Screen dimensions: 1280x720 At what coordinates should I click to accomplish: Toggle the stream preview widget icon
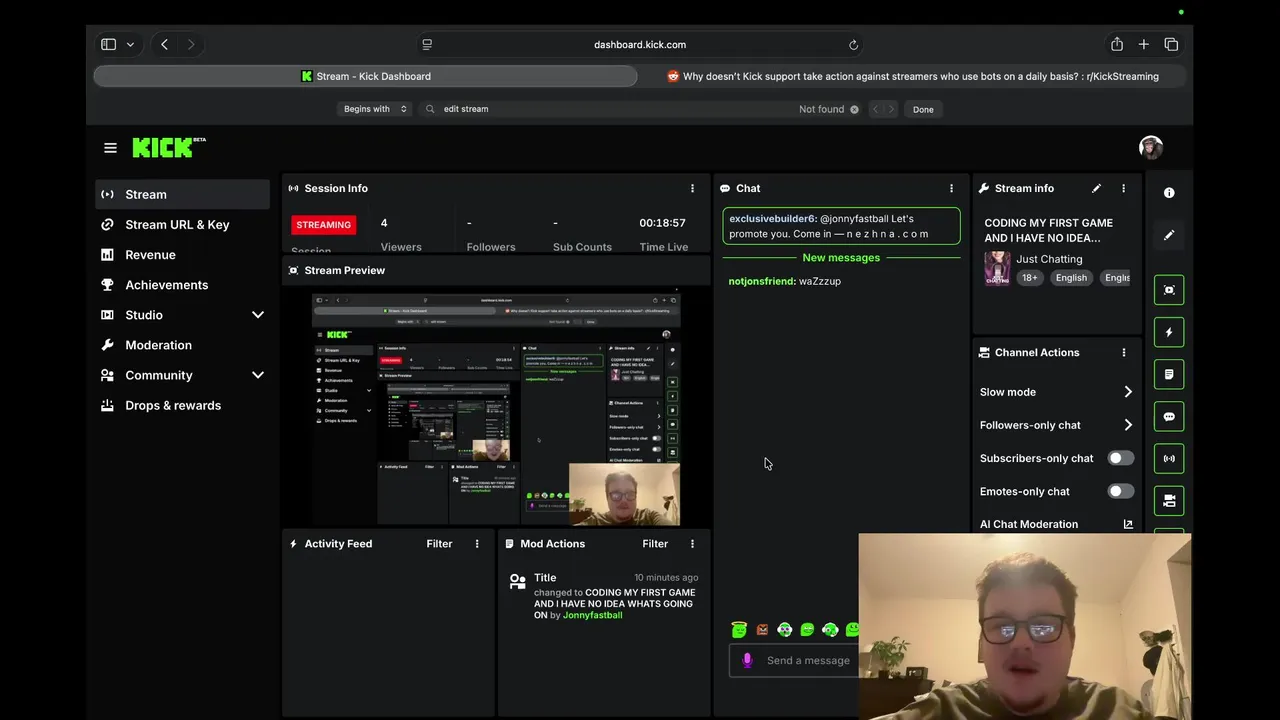(x=1169, y=290)
